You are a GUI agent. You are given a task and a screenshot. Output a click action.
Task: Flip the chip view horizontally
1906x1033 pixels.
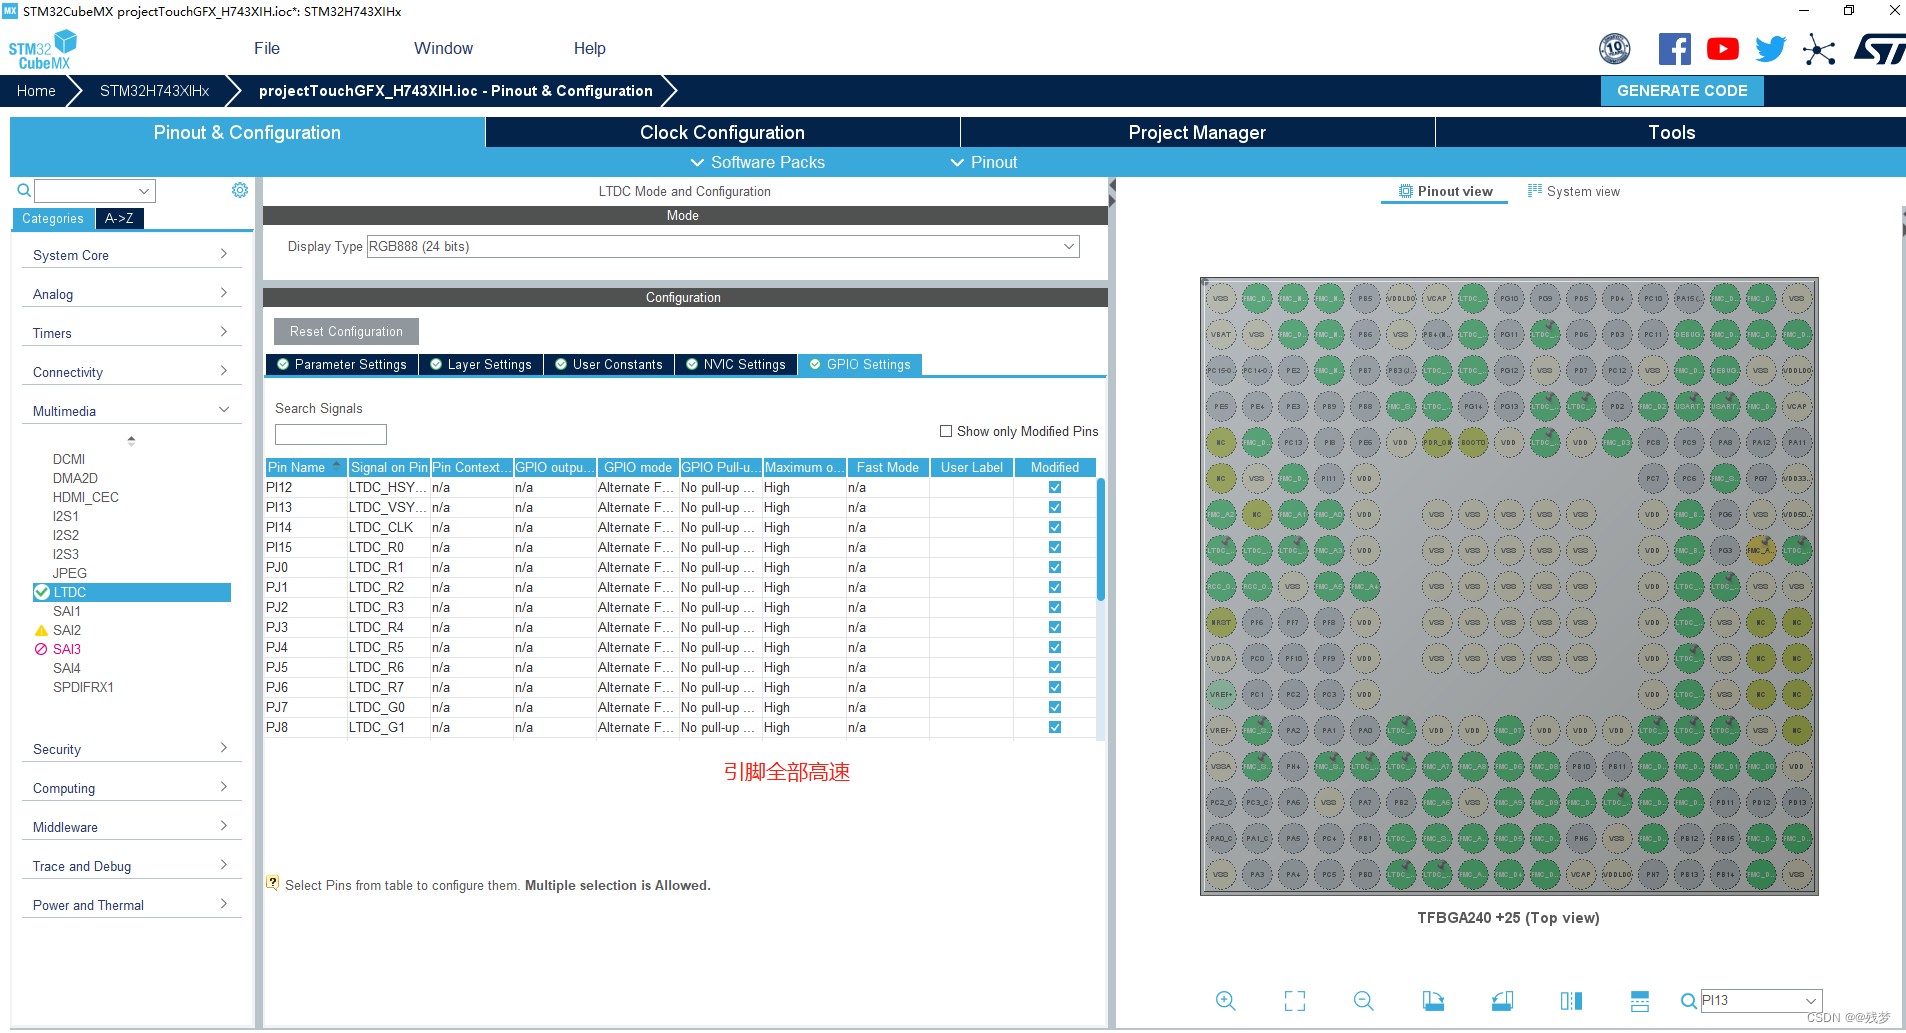1571,1001
